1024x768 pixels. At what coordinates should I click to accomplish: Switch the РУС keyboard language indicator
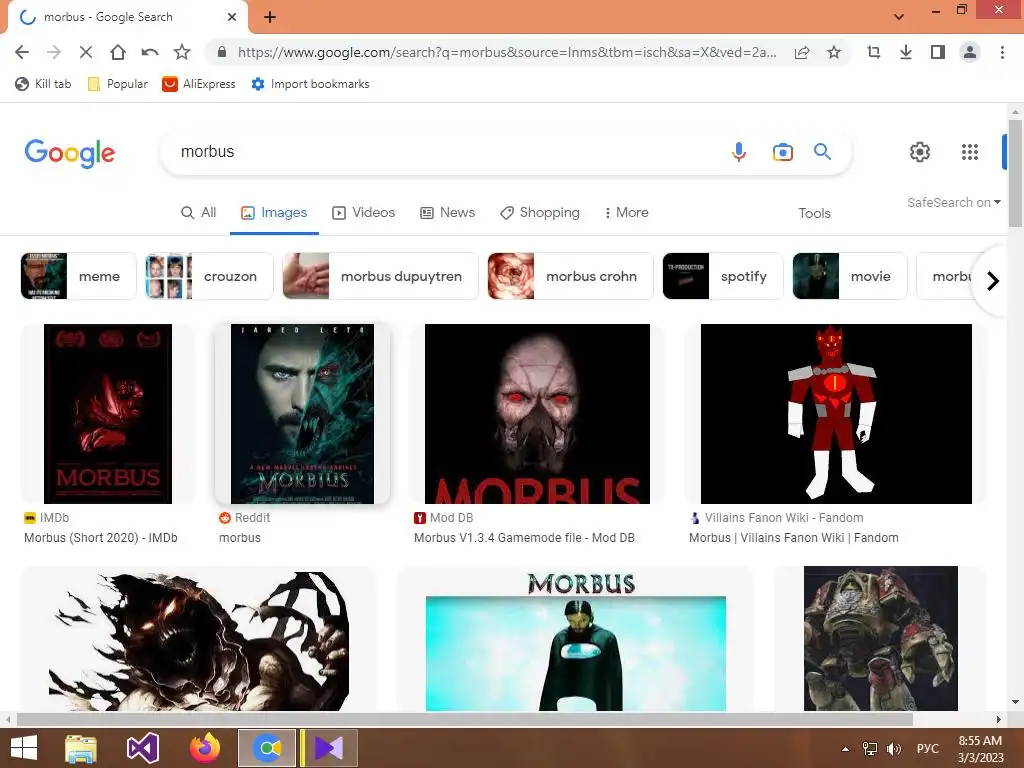click(927, 748)
